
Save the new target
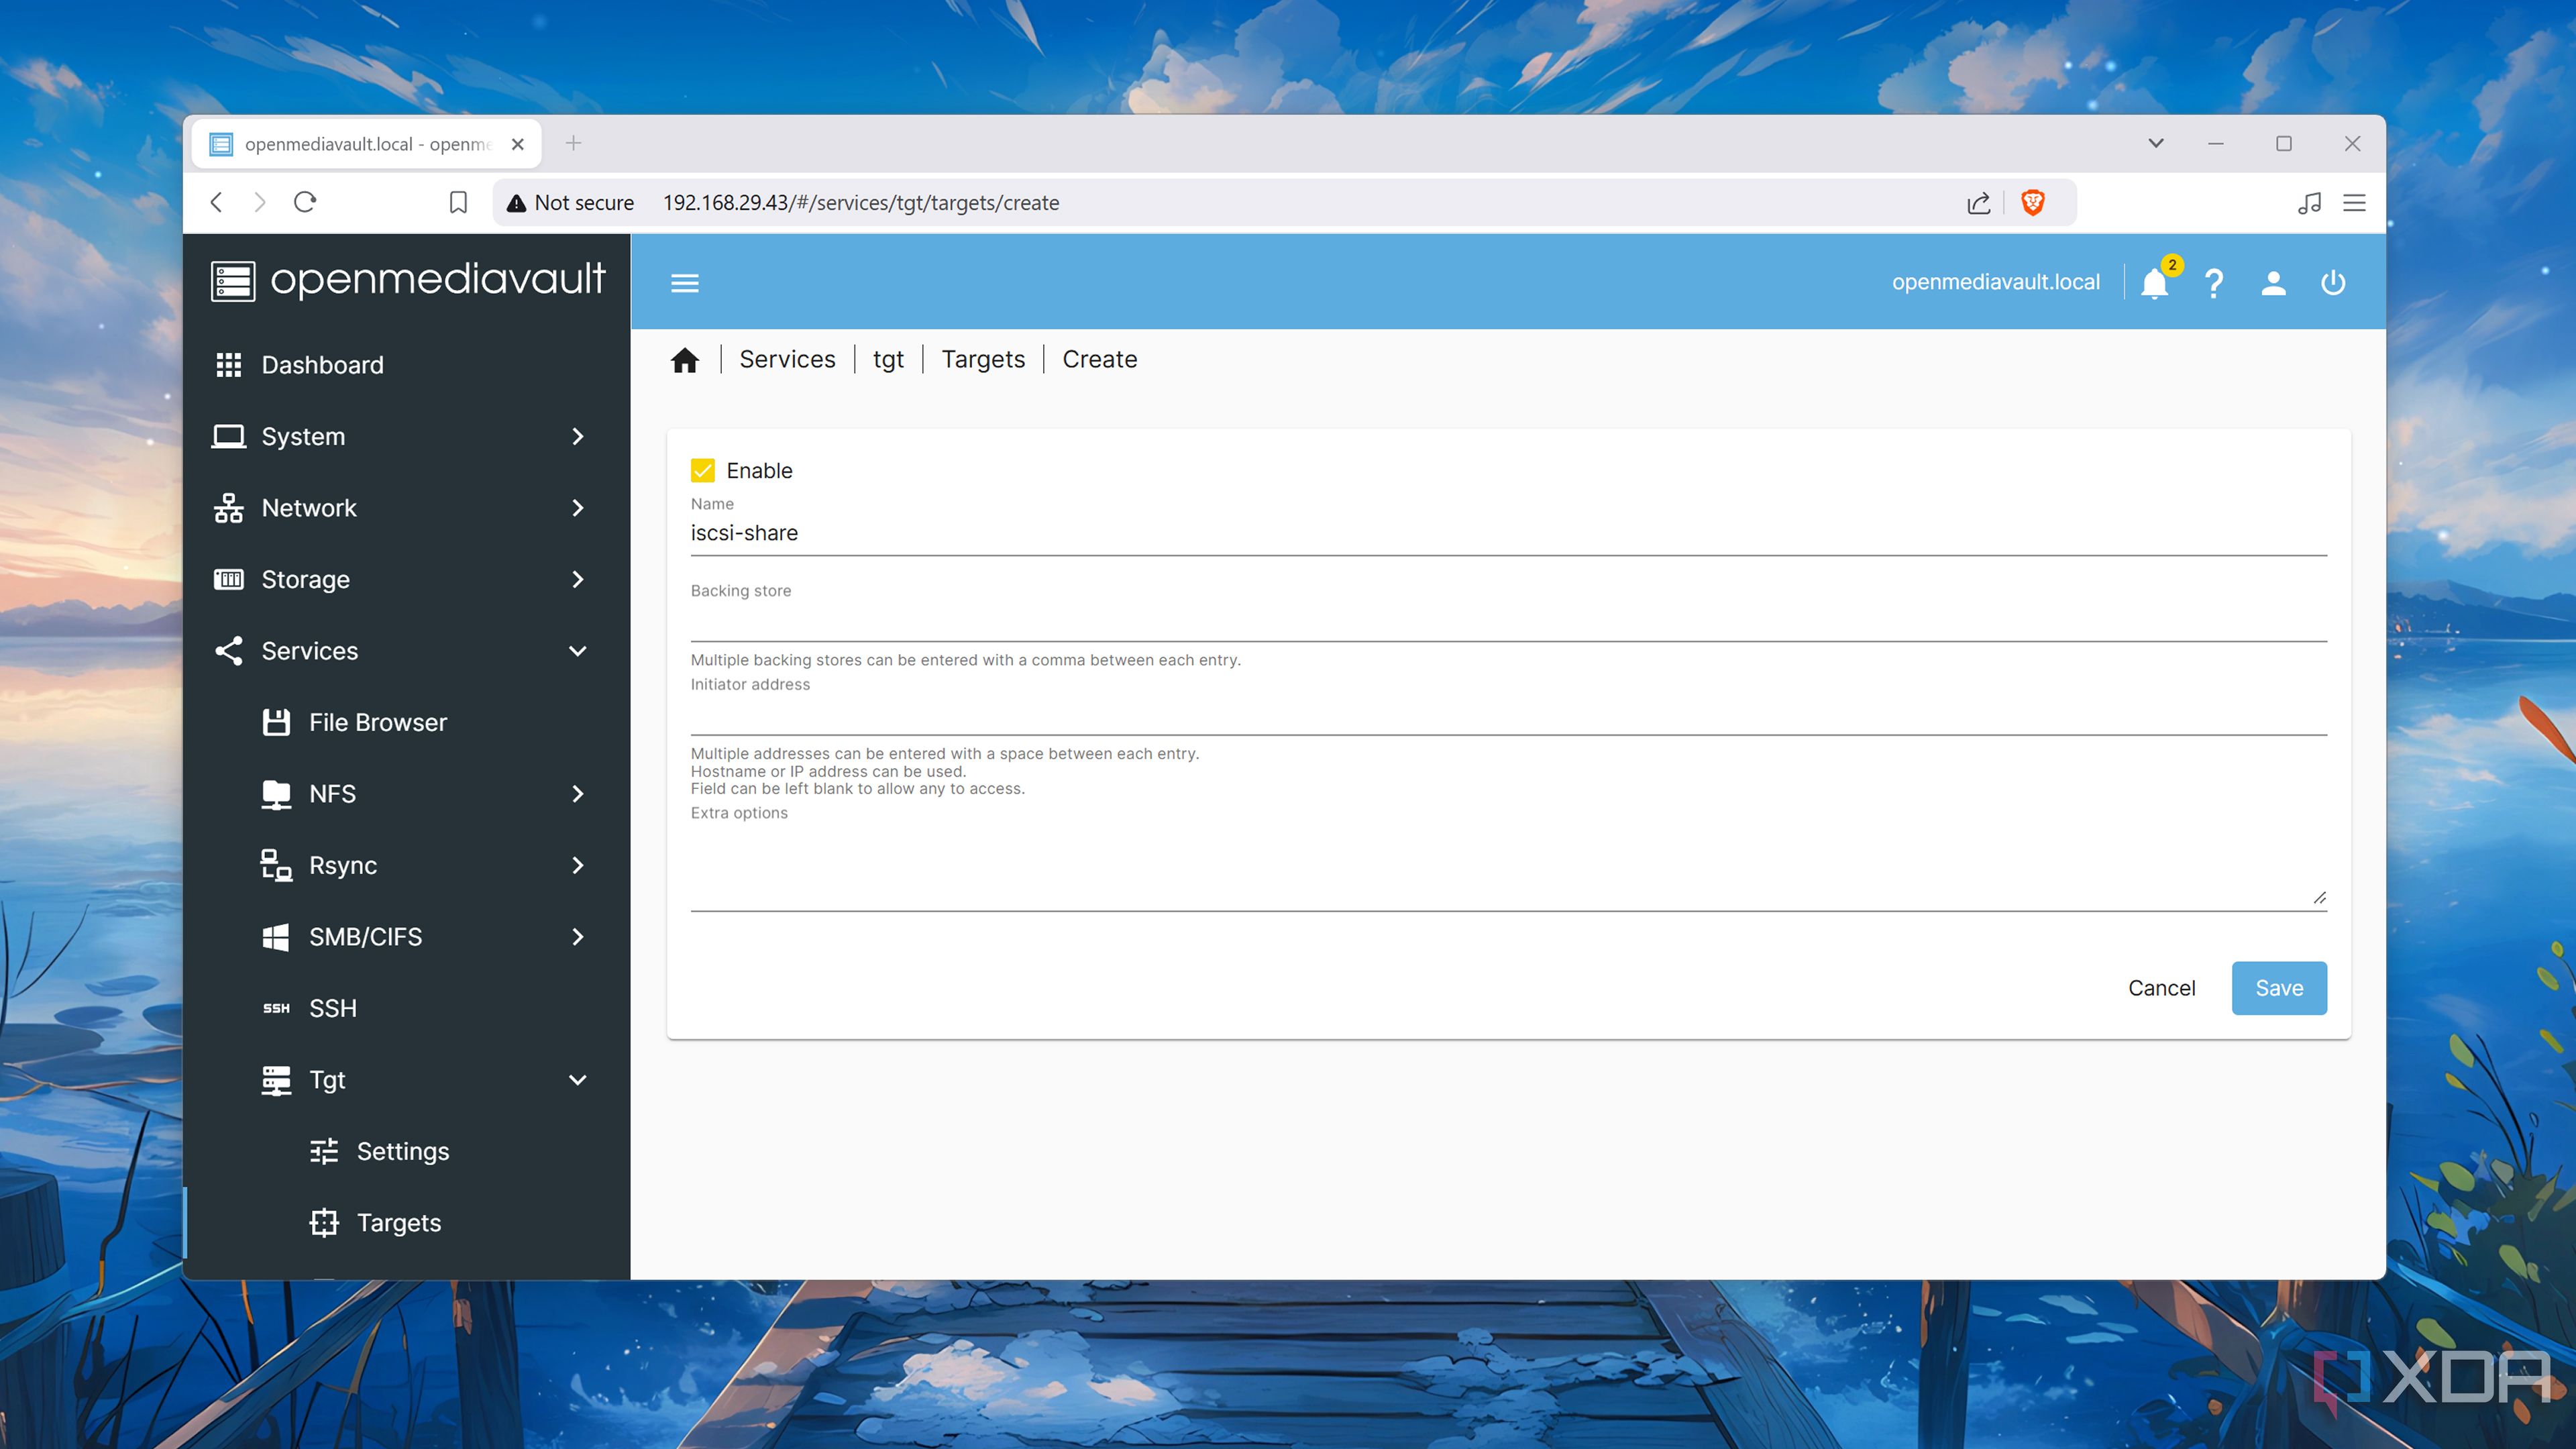[x=2279, y=988]
